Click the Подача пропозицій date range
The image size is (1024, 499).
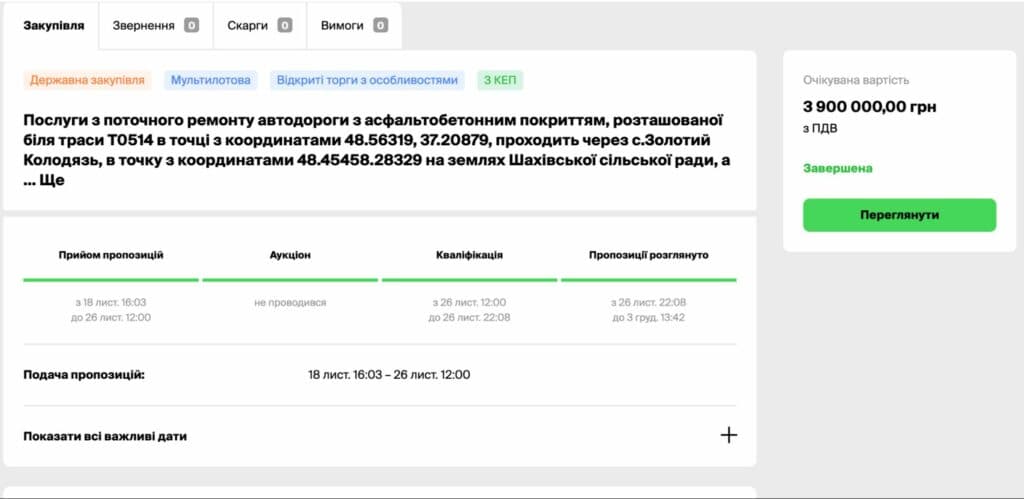[x=389, y=375]
